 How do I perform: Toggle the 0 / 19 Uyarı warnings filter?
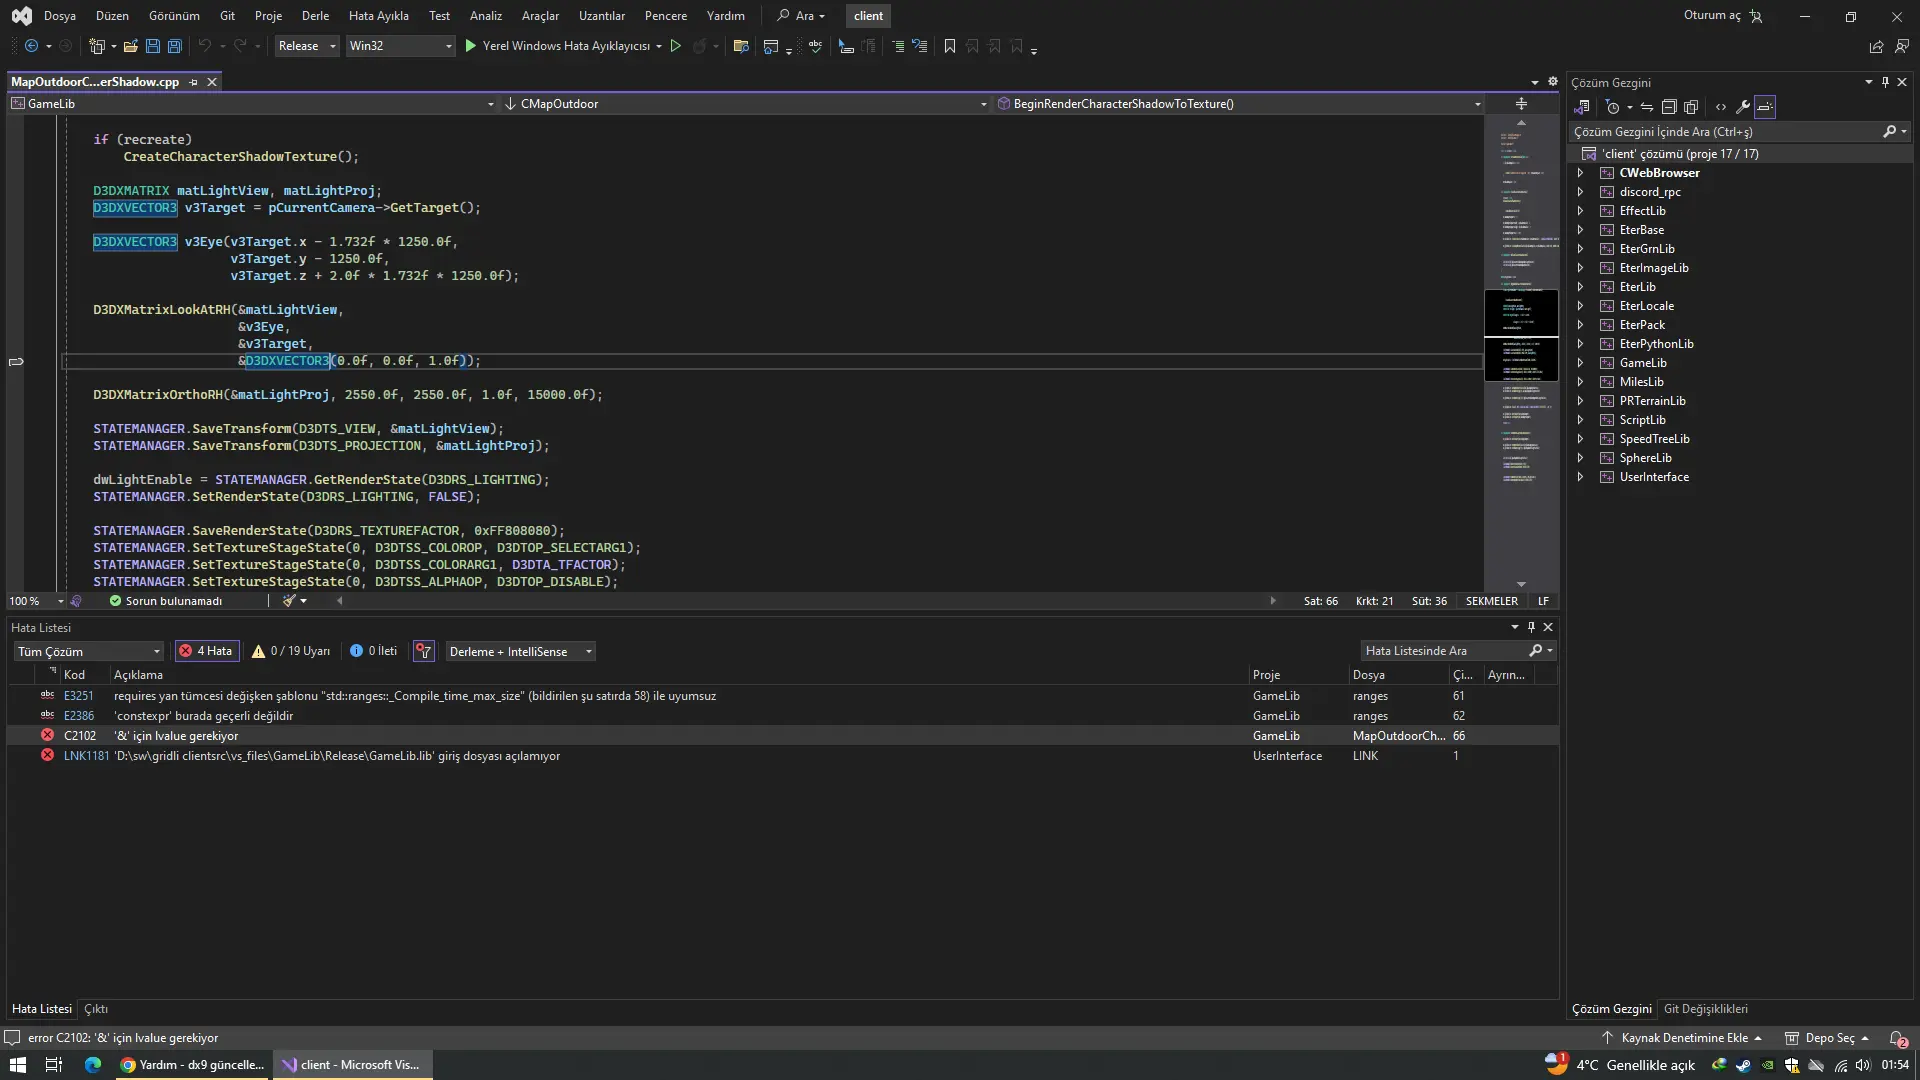(291, 651)
